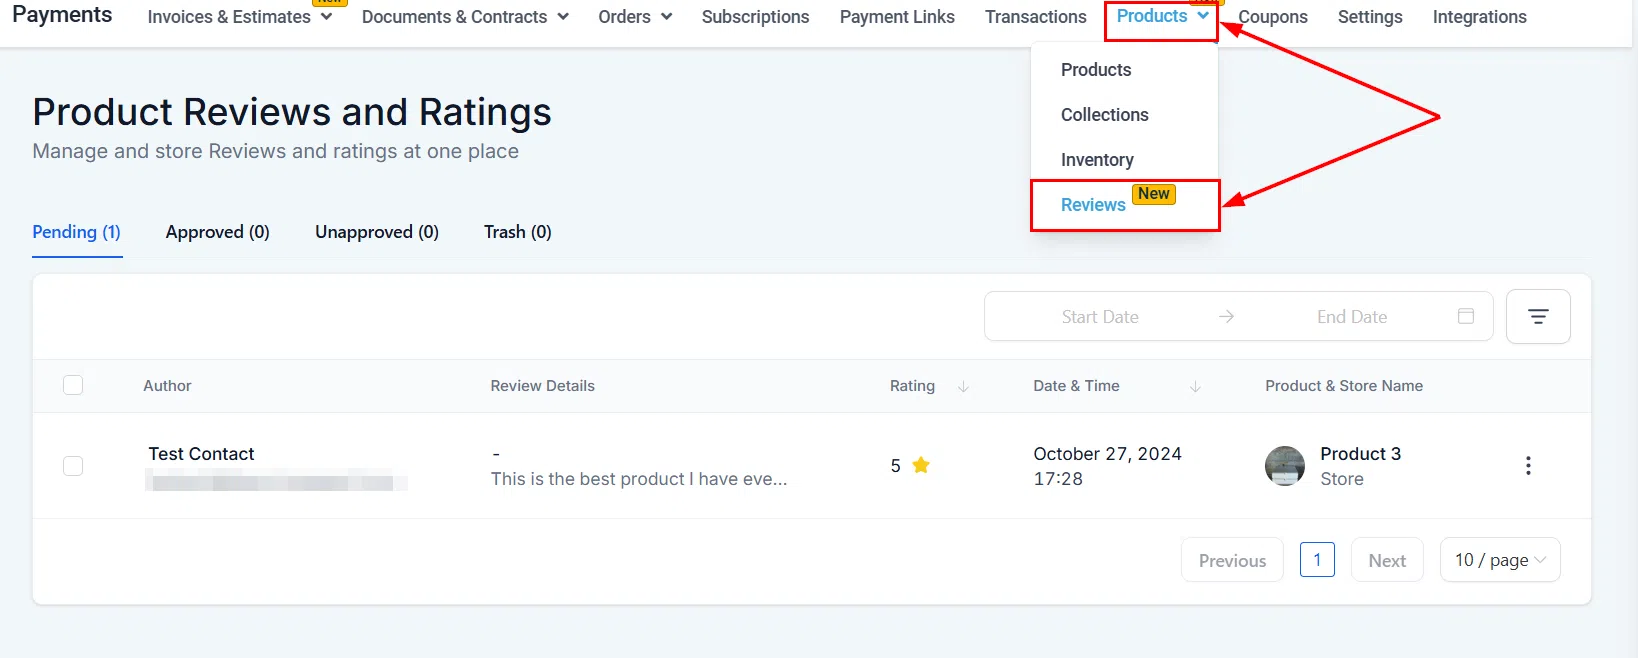Switch to the Unapproved (0) tab

click(377, 232)
